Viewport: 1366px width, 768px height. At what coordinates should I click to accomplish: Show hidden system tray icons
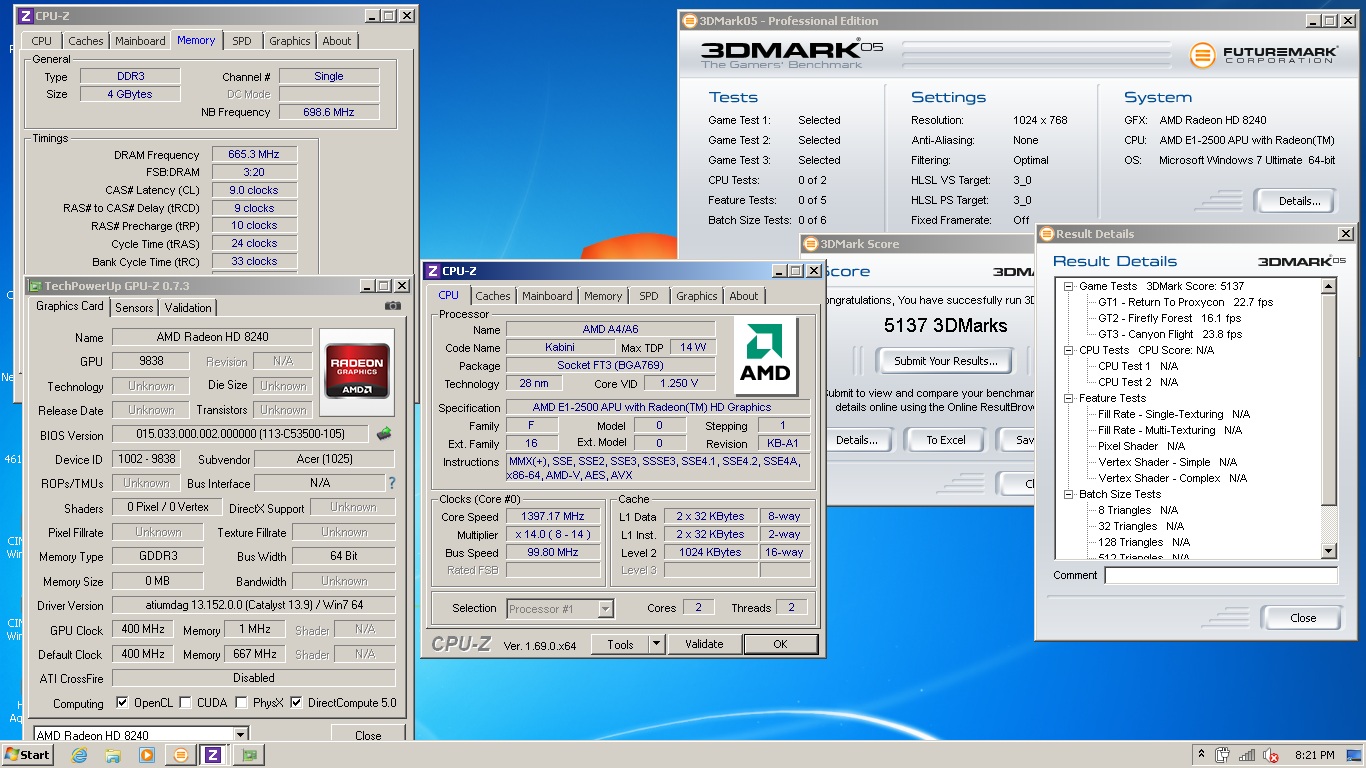(1201, 755)
